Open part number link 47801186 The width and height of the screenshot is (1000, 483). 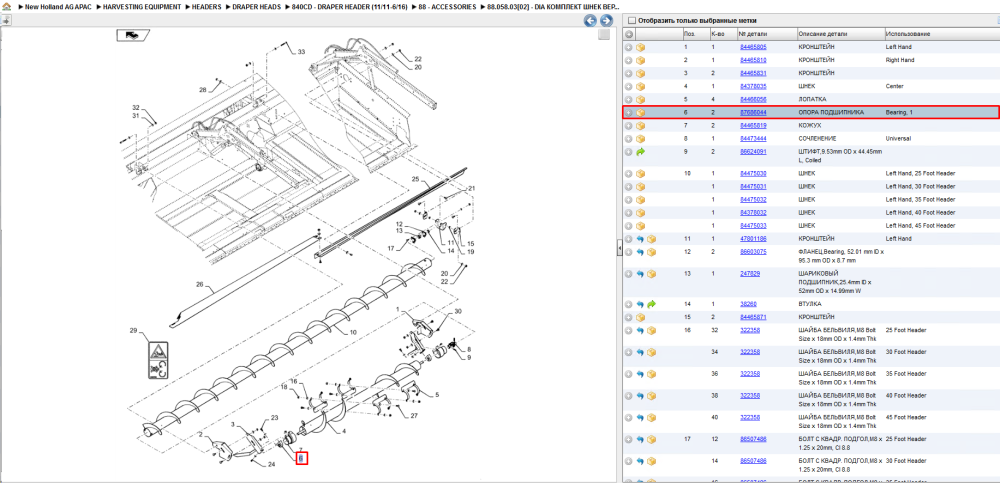tap(753, 239)
